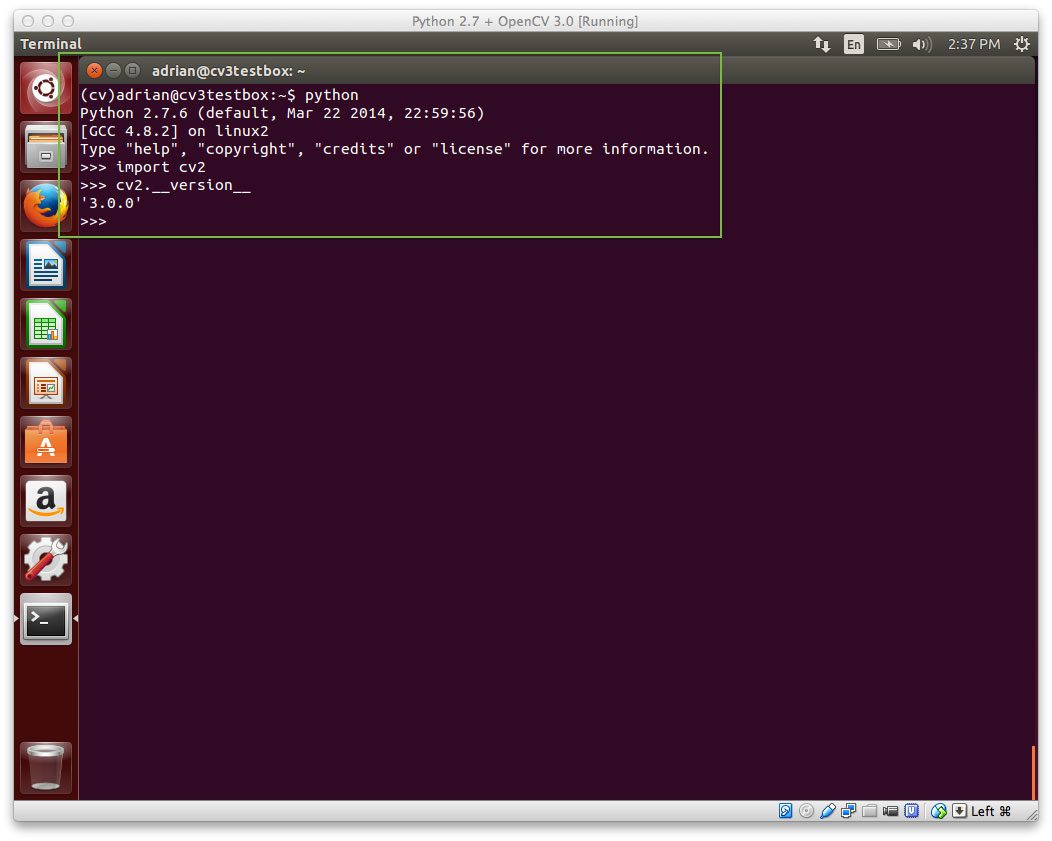Open the virtual CD drive menu in status bar
Image resolution: width=1052 pixels, height=841 pixels.
(x=806, y=810)
